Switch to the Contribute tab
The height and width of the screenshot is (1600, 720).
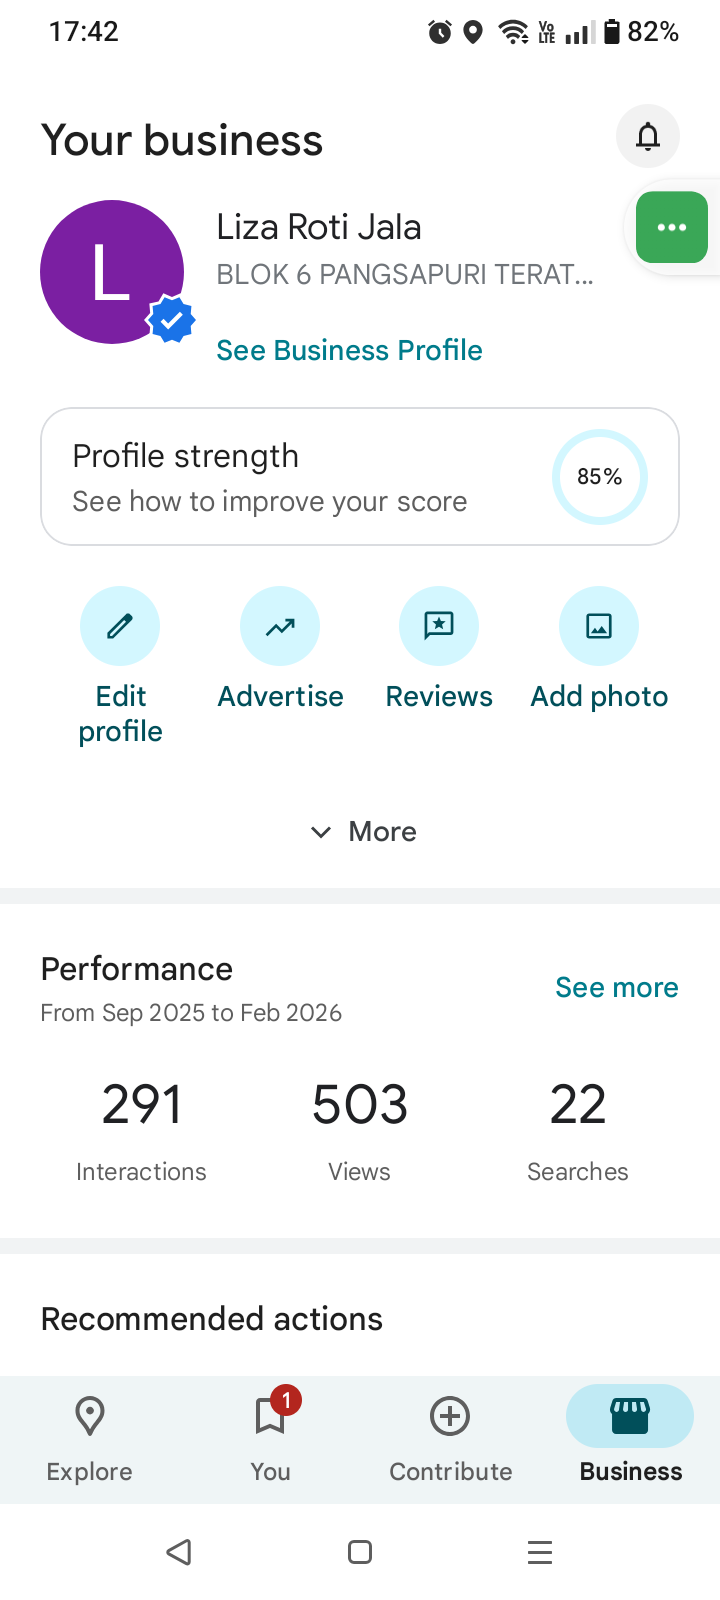point(450,1438)
